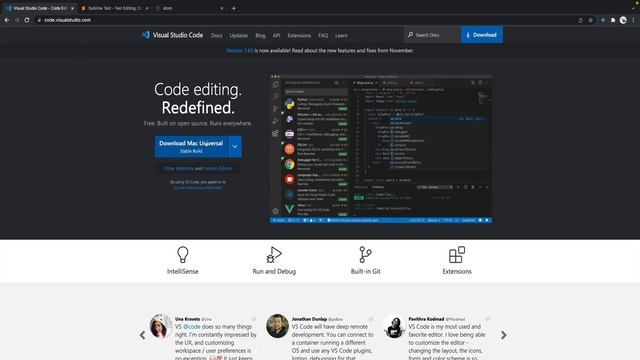Click the Built-in Git branch icon
Image resolution: width=640 pixels, height=360 pixels.
[x=365, y=254]
